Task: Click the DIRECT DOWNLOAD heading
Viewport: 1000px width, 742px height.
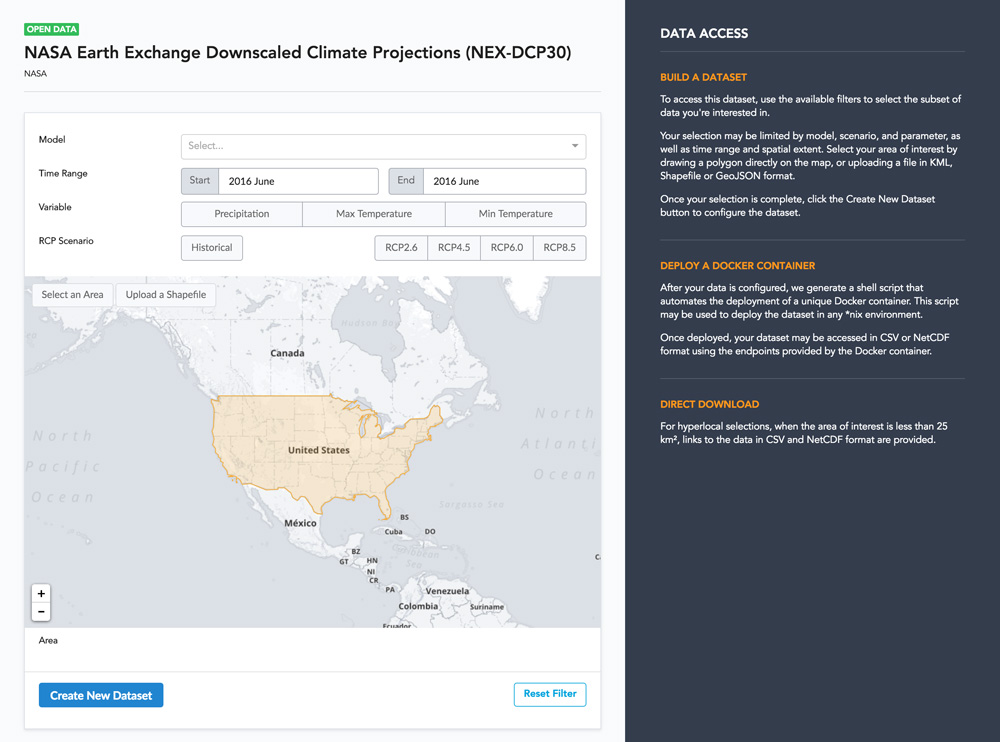Action: point(709,404)
